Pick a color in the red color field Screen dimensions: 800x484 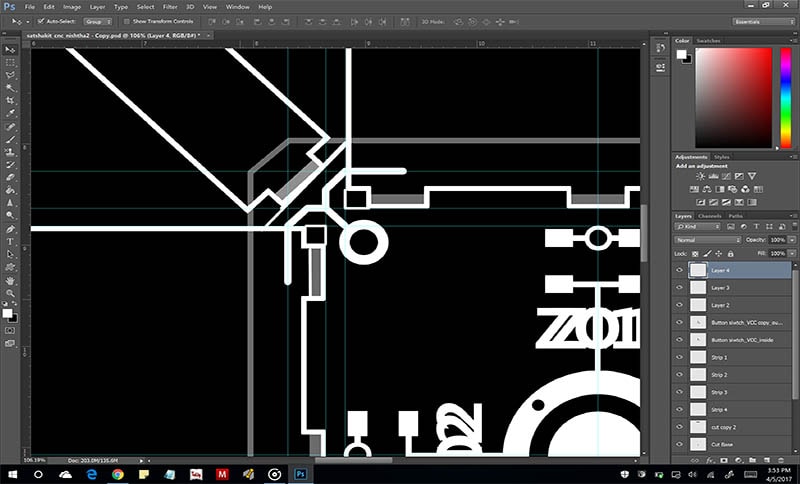pyautogui.click(x=734, y=98)
